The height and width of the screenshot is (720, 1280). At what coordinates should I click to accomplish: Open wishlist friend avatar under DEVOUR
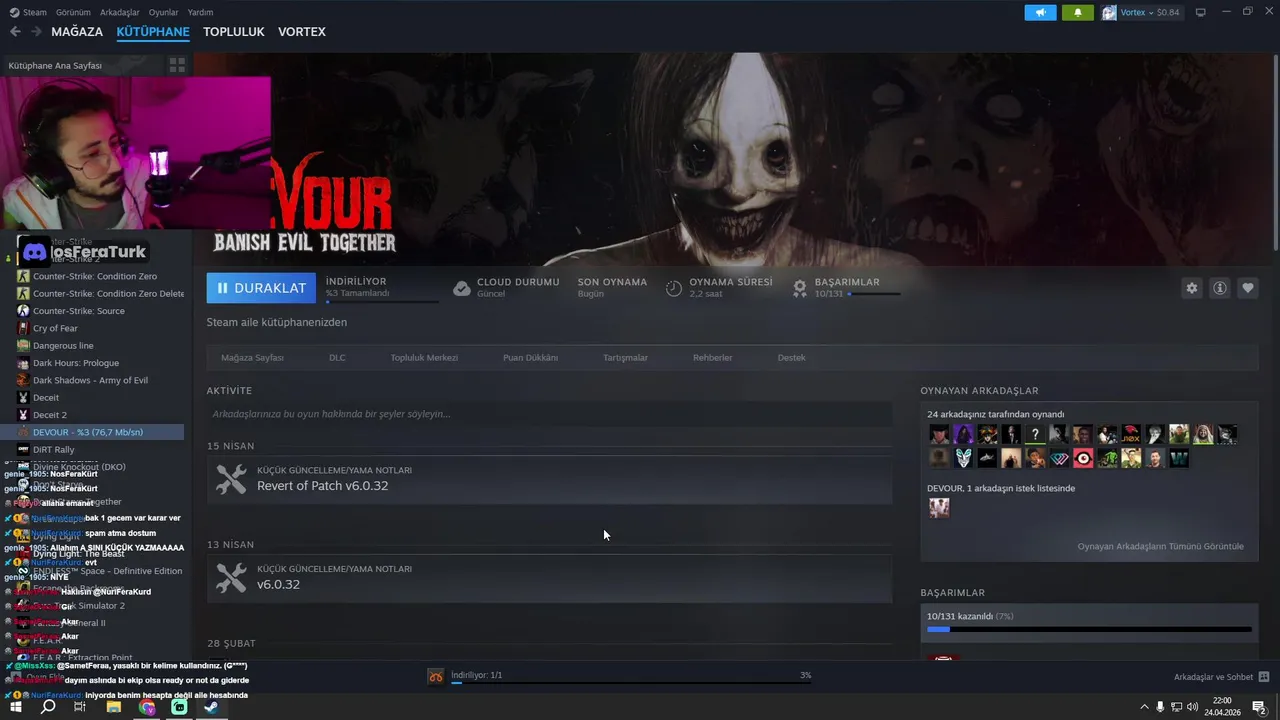(x=939, y=507)
